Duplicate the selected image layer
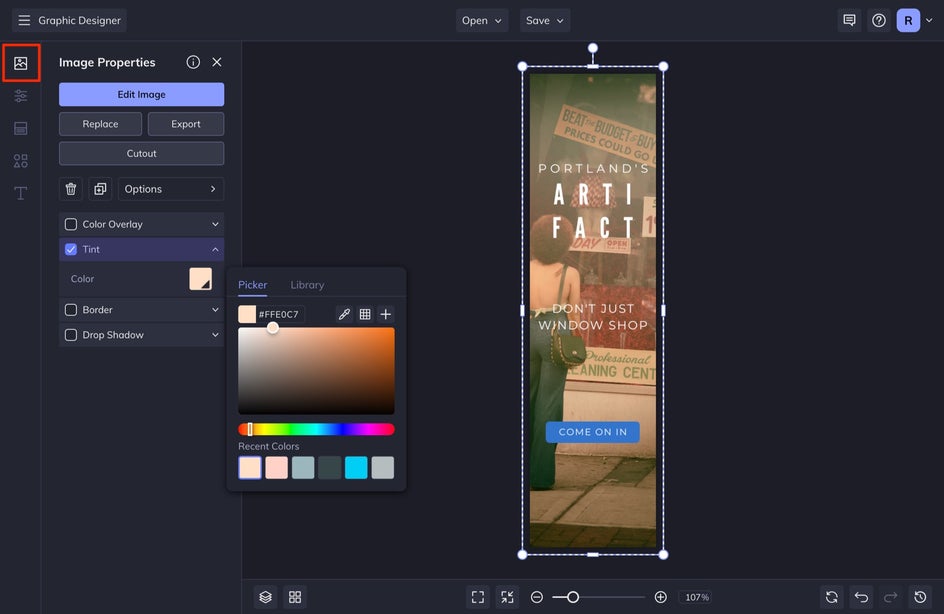Screen dimensions: 944x614 (x=100, y=189)
